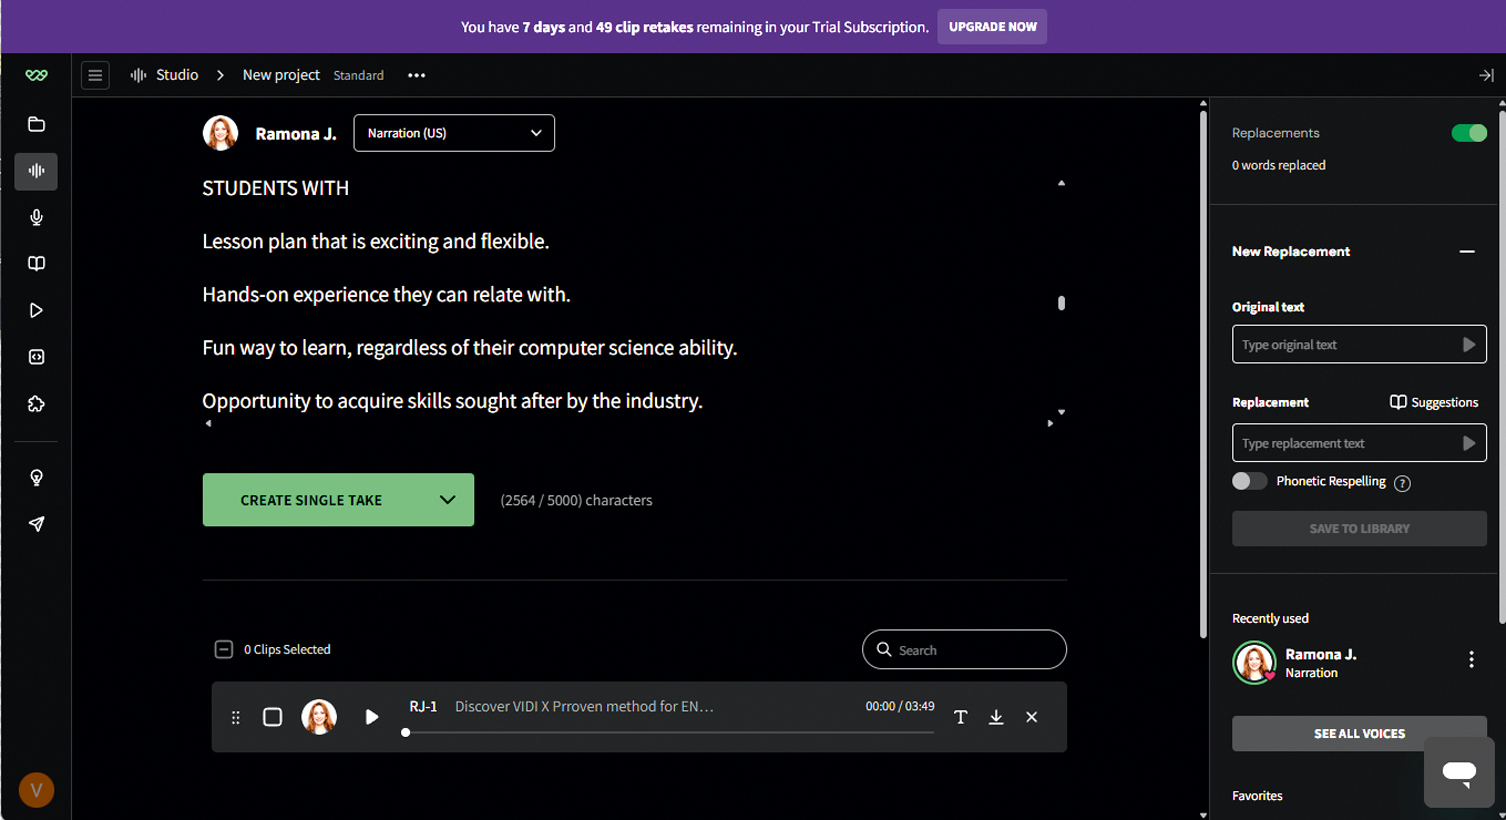Image resolution: width=1506 pixels, height=820 pixels.
Task: Click the microphone icon in sidebar
Action: [x=36, y=217]
